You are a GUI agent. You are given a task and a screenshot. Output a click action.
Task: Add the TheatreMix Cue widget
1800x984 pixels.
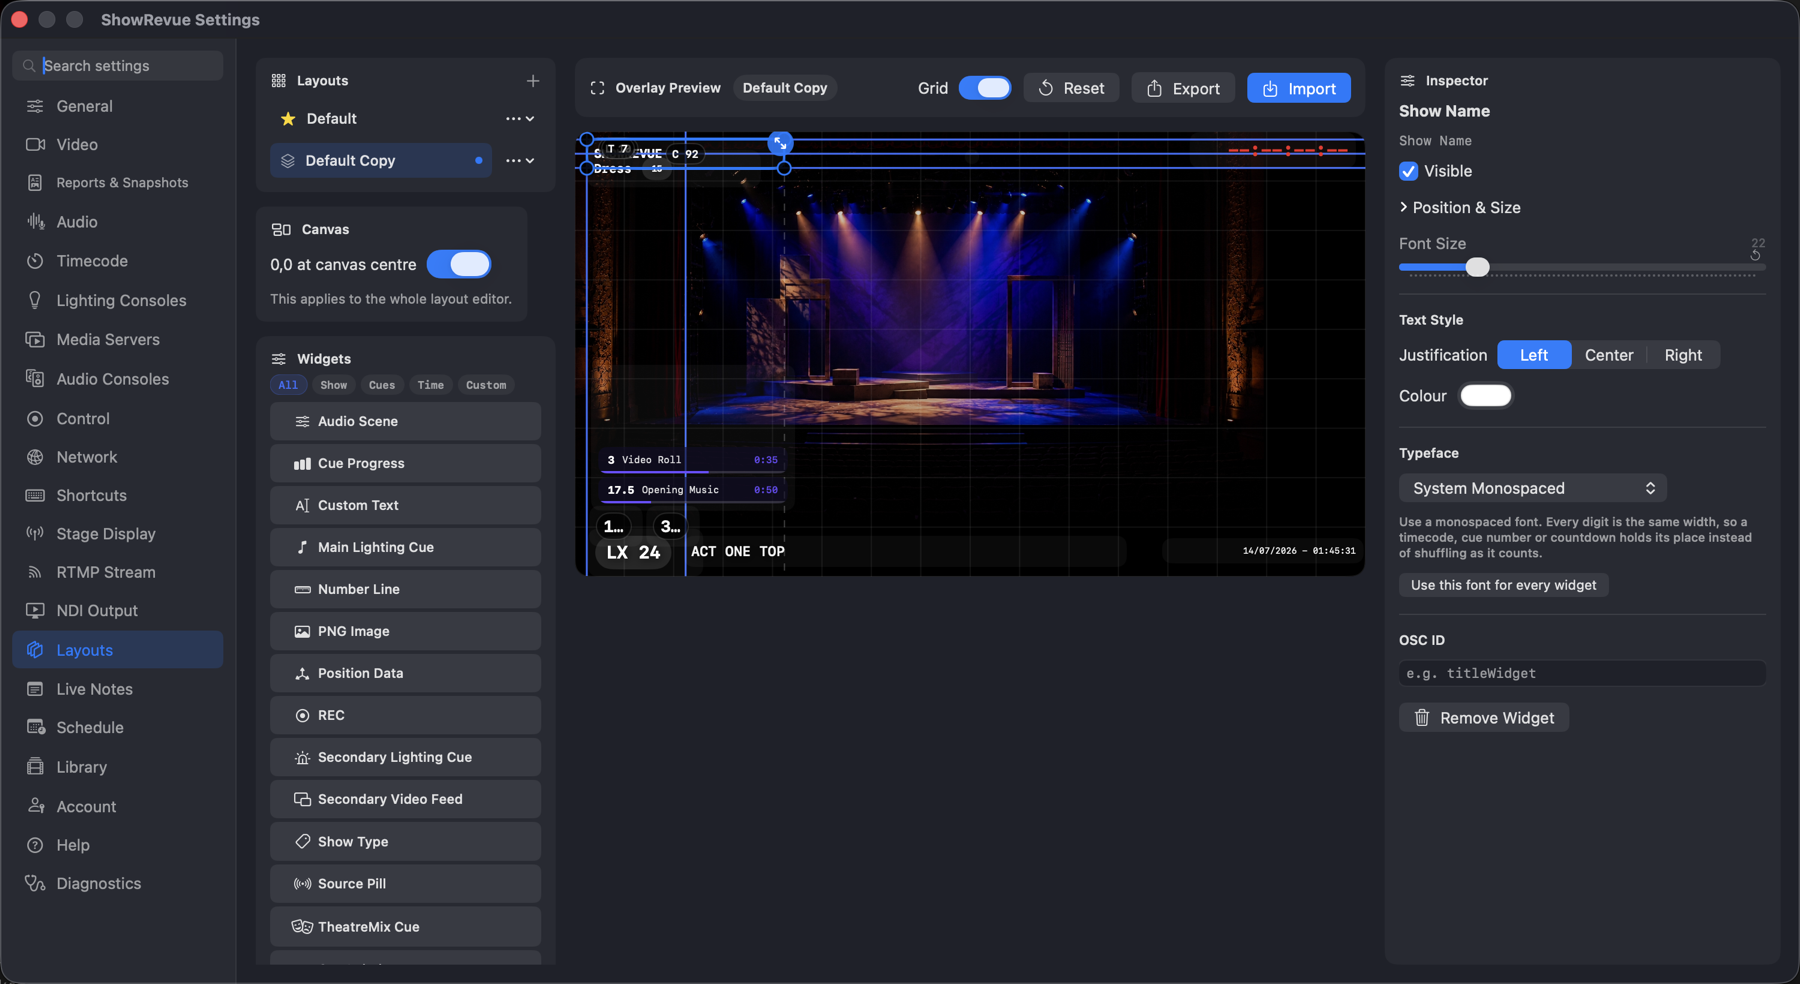[405, 927]
